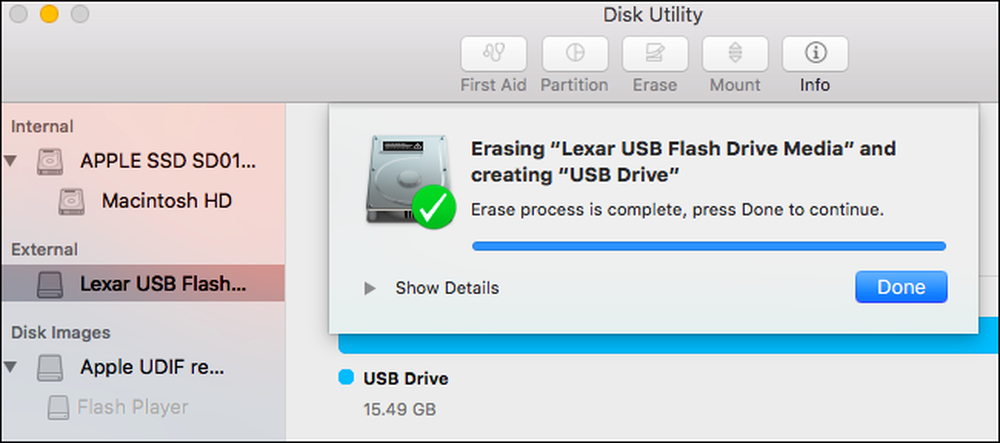Screen dimensions: 1000x443
Task: Collapse the Apple UDIF disclosure triangle
Action: coord(10,367)
